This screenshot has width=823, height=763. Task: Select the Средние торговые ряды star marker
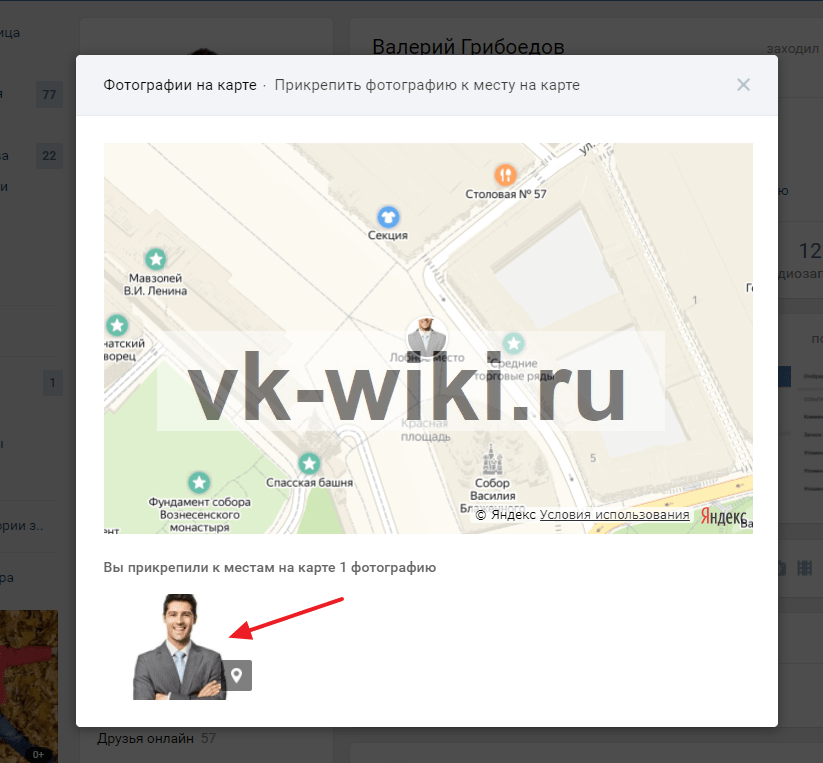pyautogui.click(x=514, y=343)
